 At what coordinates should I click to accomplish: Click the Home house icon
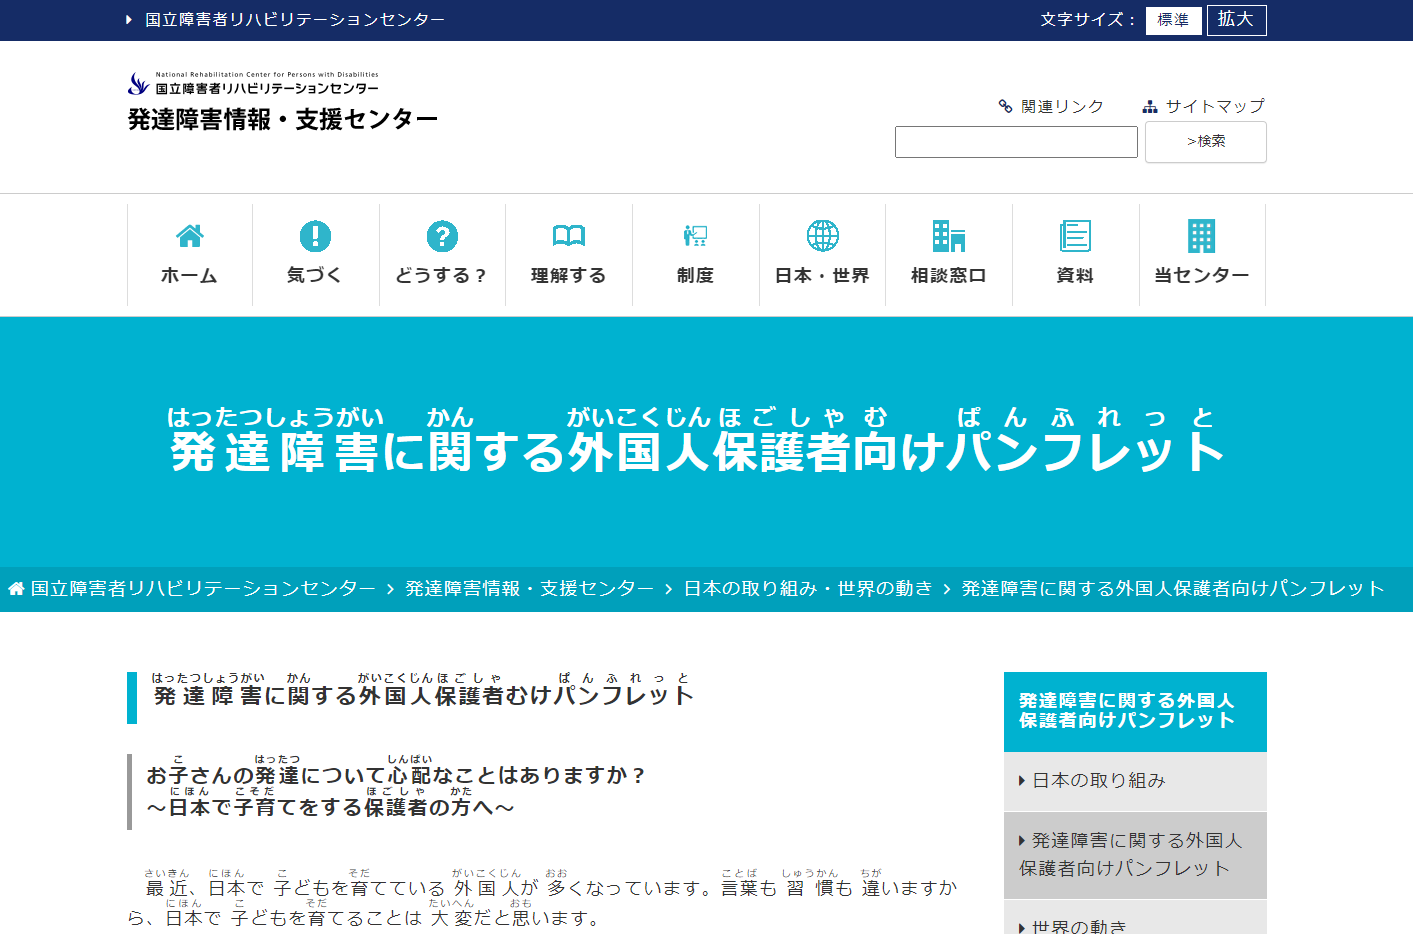pos(190,236)
